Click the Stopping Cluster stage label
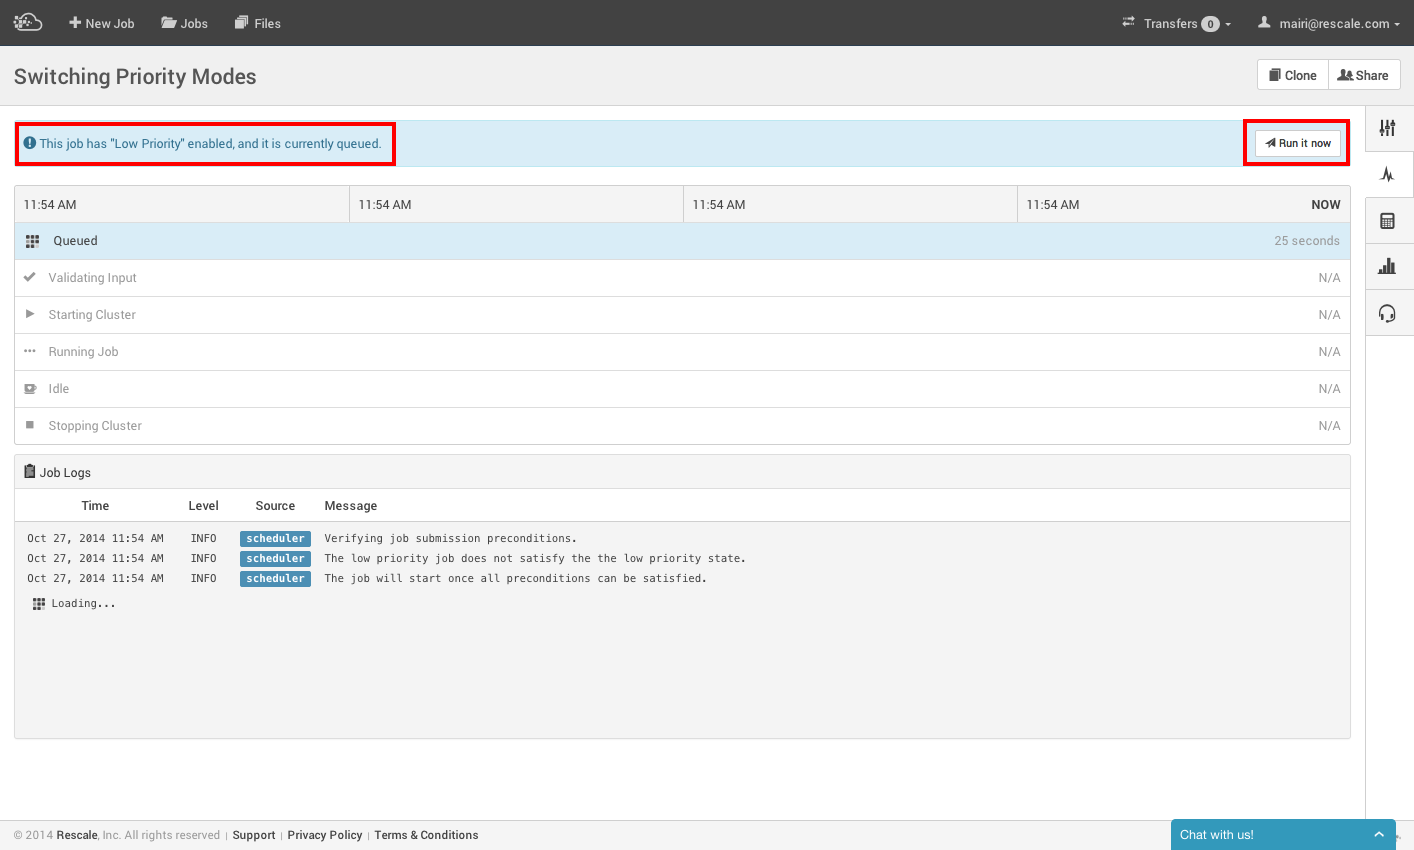 95,426
